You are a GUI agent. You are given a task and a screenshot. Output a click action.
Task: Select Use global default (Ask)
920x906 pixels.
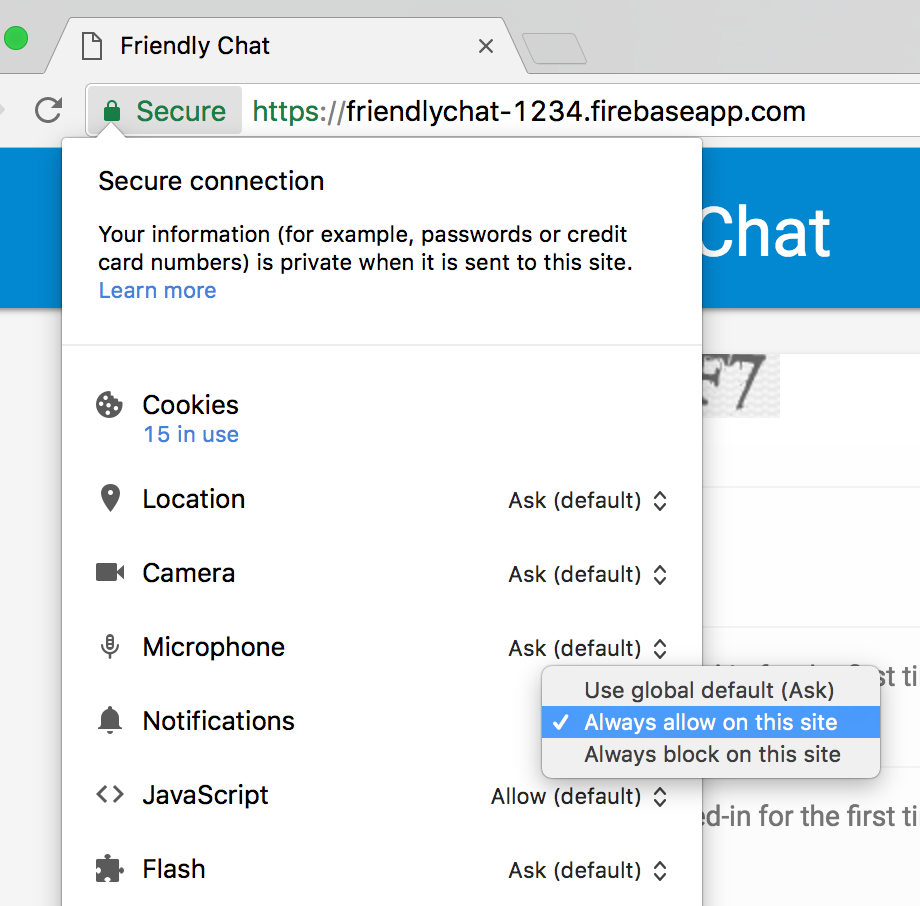(710, 689)
